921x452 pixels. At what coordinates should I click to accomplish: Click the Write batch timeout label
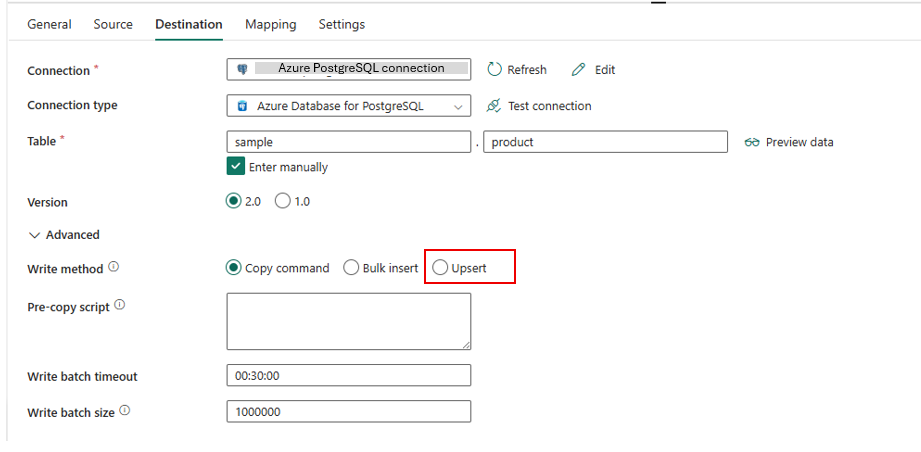click(82, 376)
